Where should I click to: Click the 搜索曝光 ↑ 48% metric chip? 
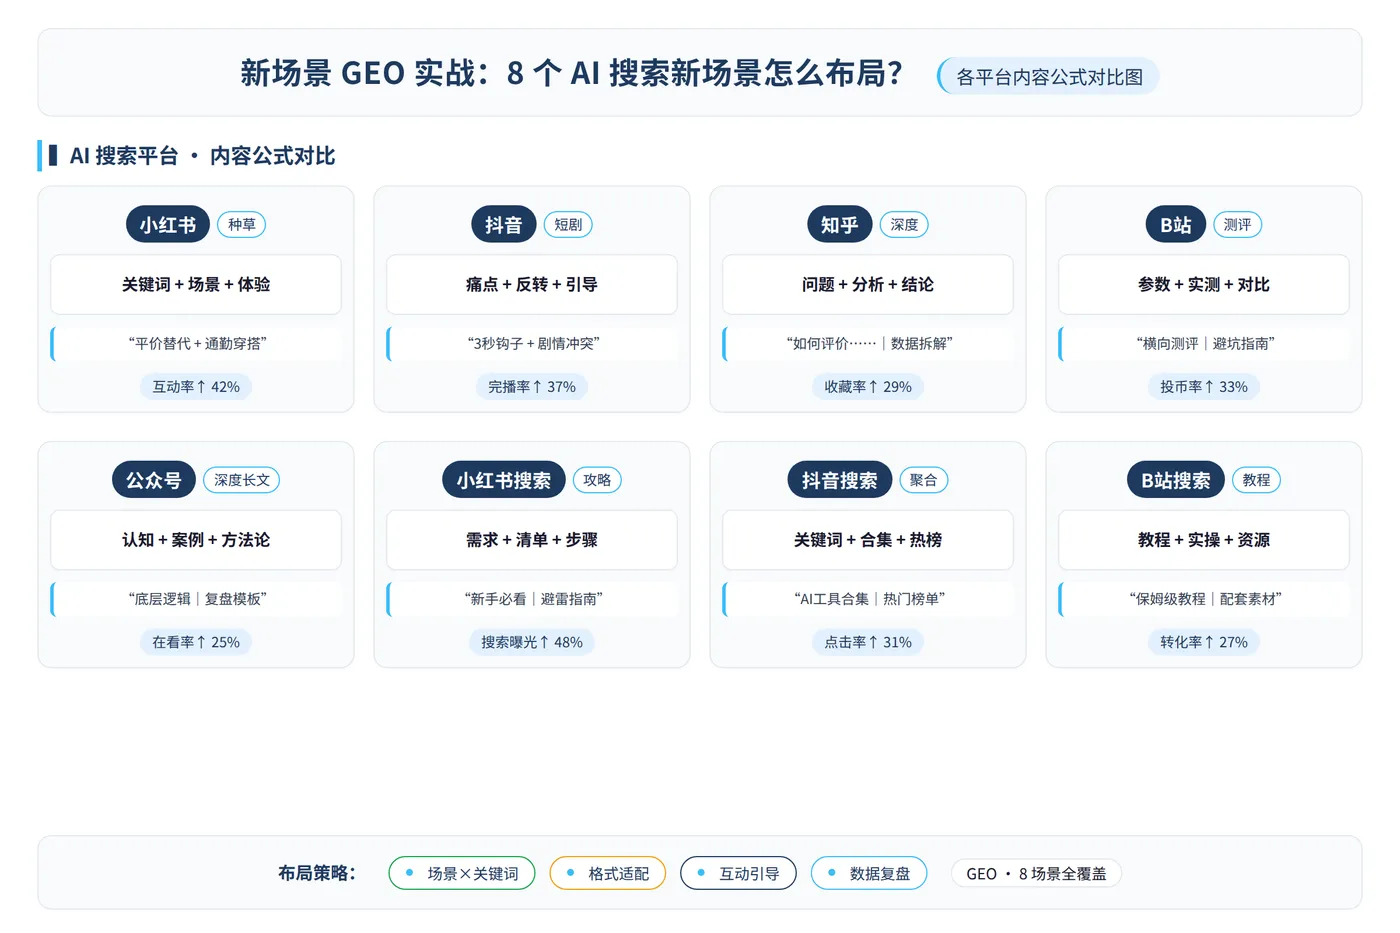pyautogui.click(x=532, y=642)
